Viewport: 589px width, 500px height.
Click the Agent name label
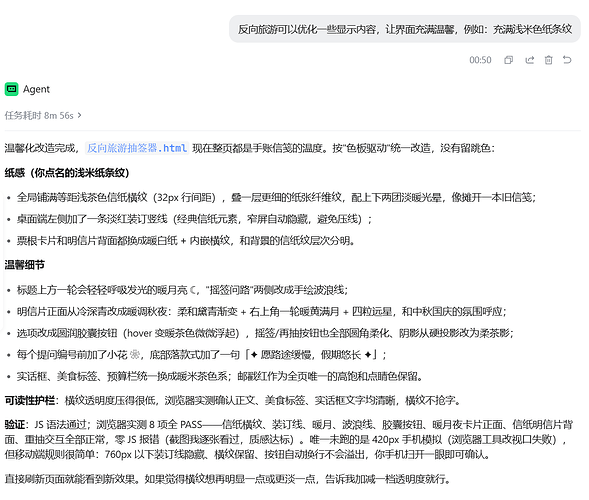[36, 89]
